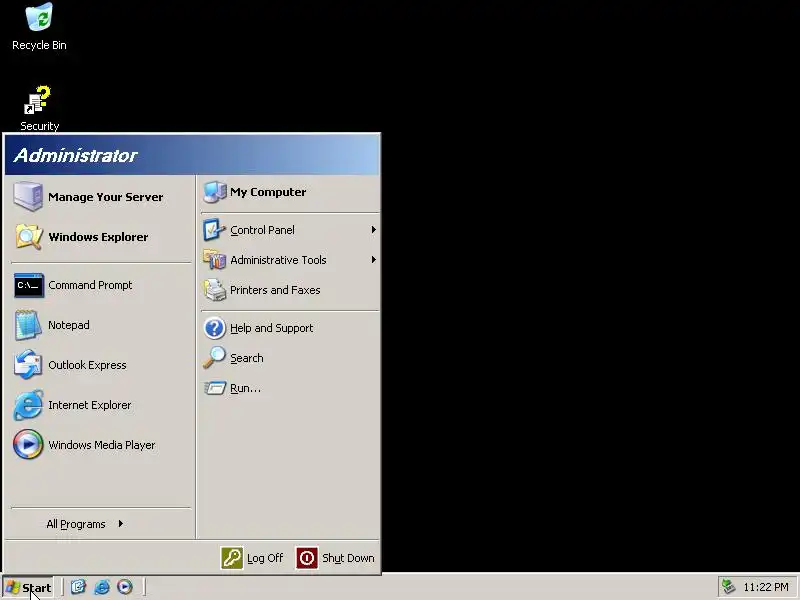Click the Start button on taskbar
Viewport: 800px width, 600px height.
[29, 587]
